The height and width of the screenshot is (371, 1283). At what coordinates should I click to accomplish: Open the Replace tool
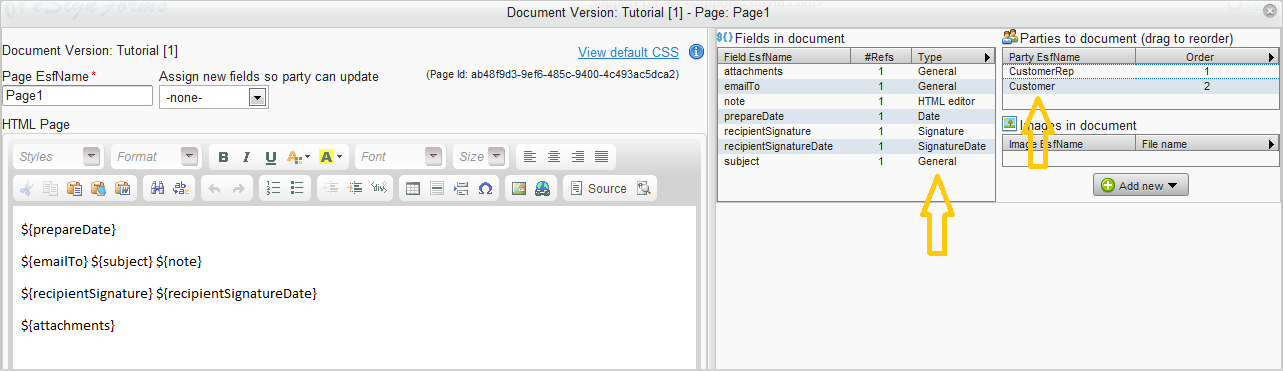point(182,188)
